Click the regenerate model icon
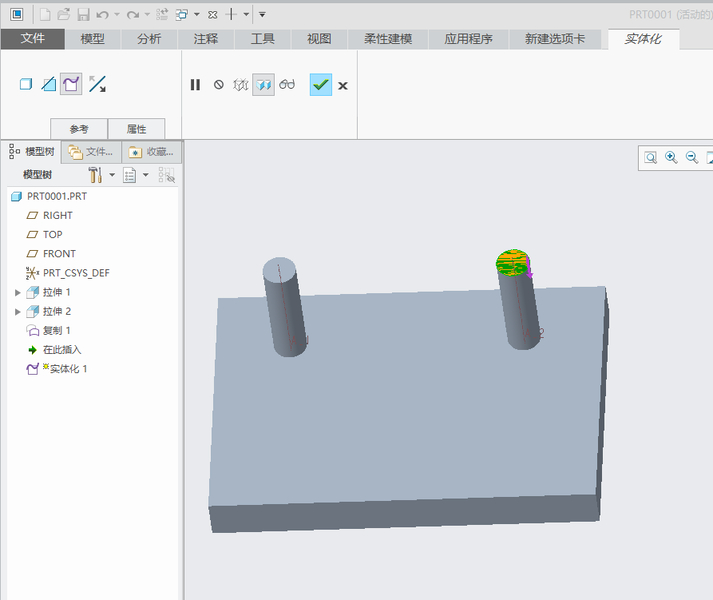The width and height of the screenshot is (713, 600). point(162,15)
